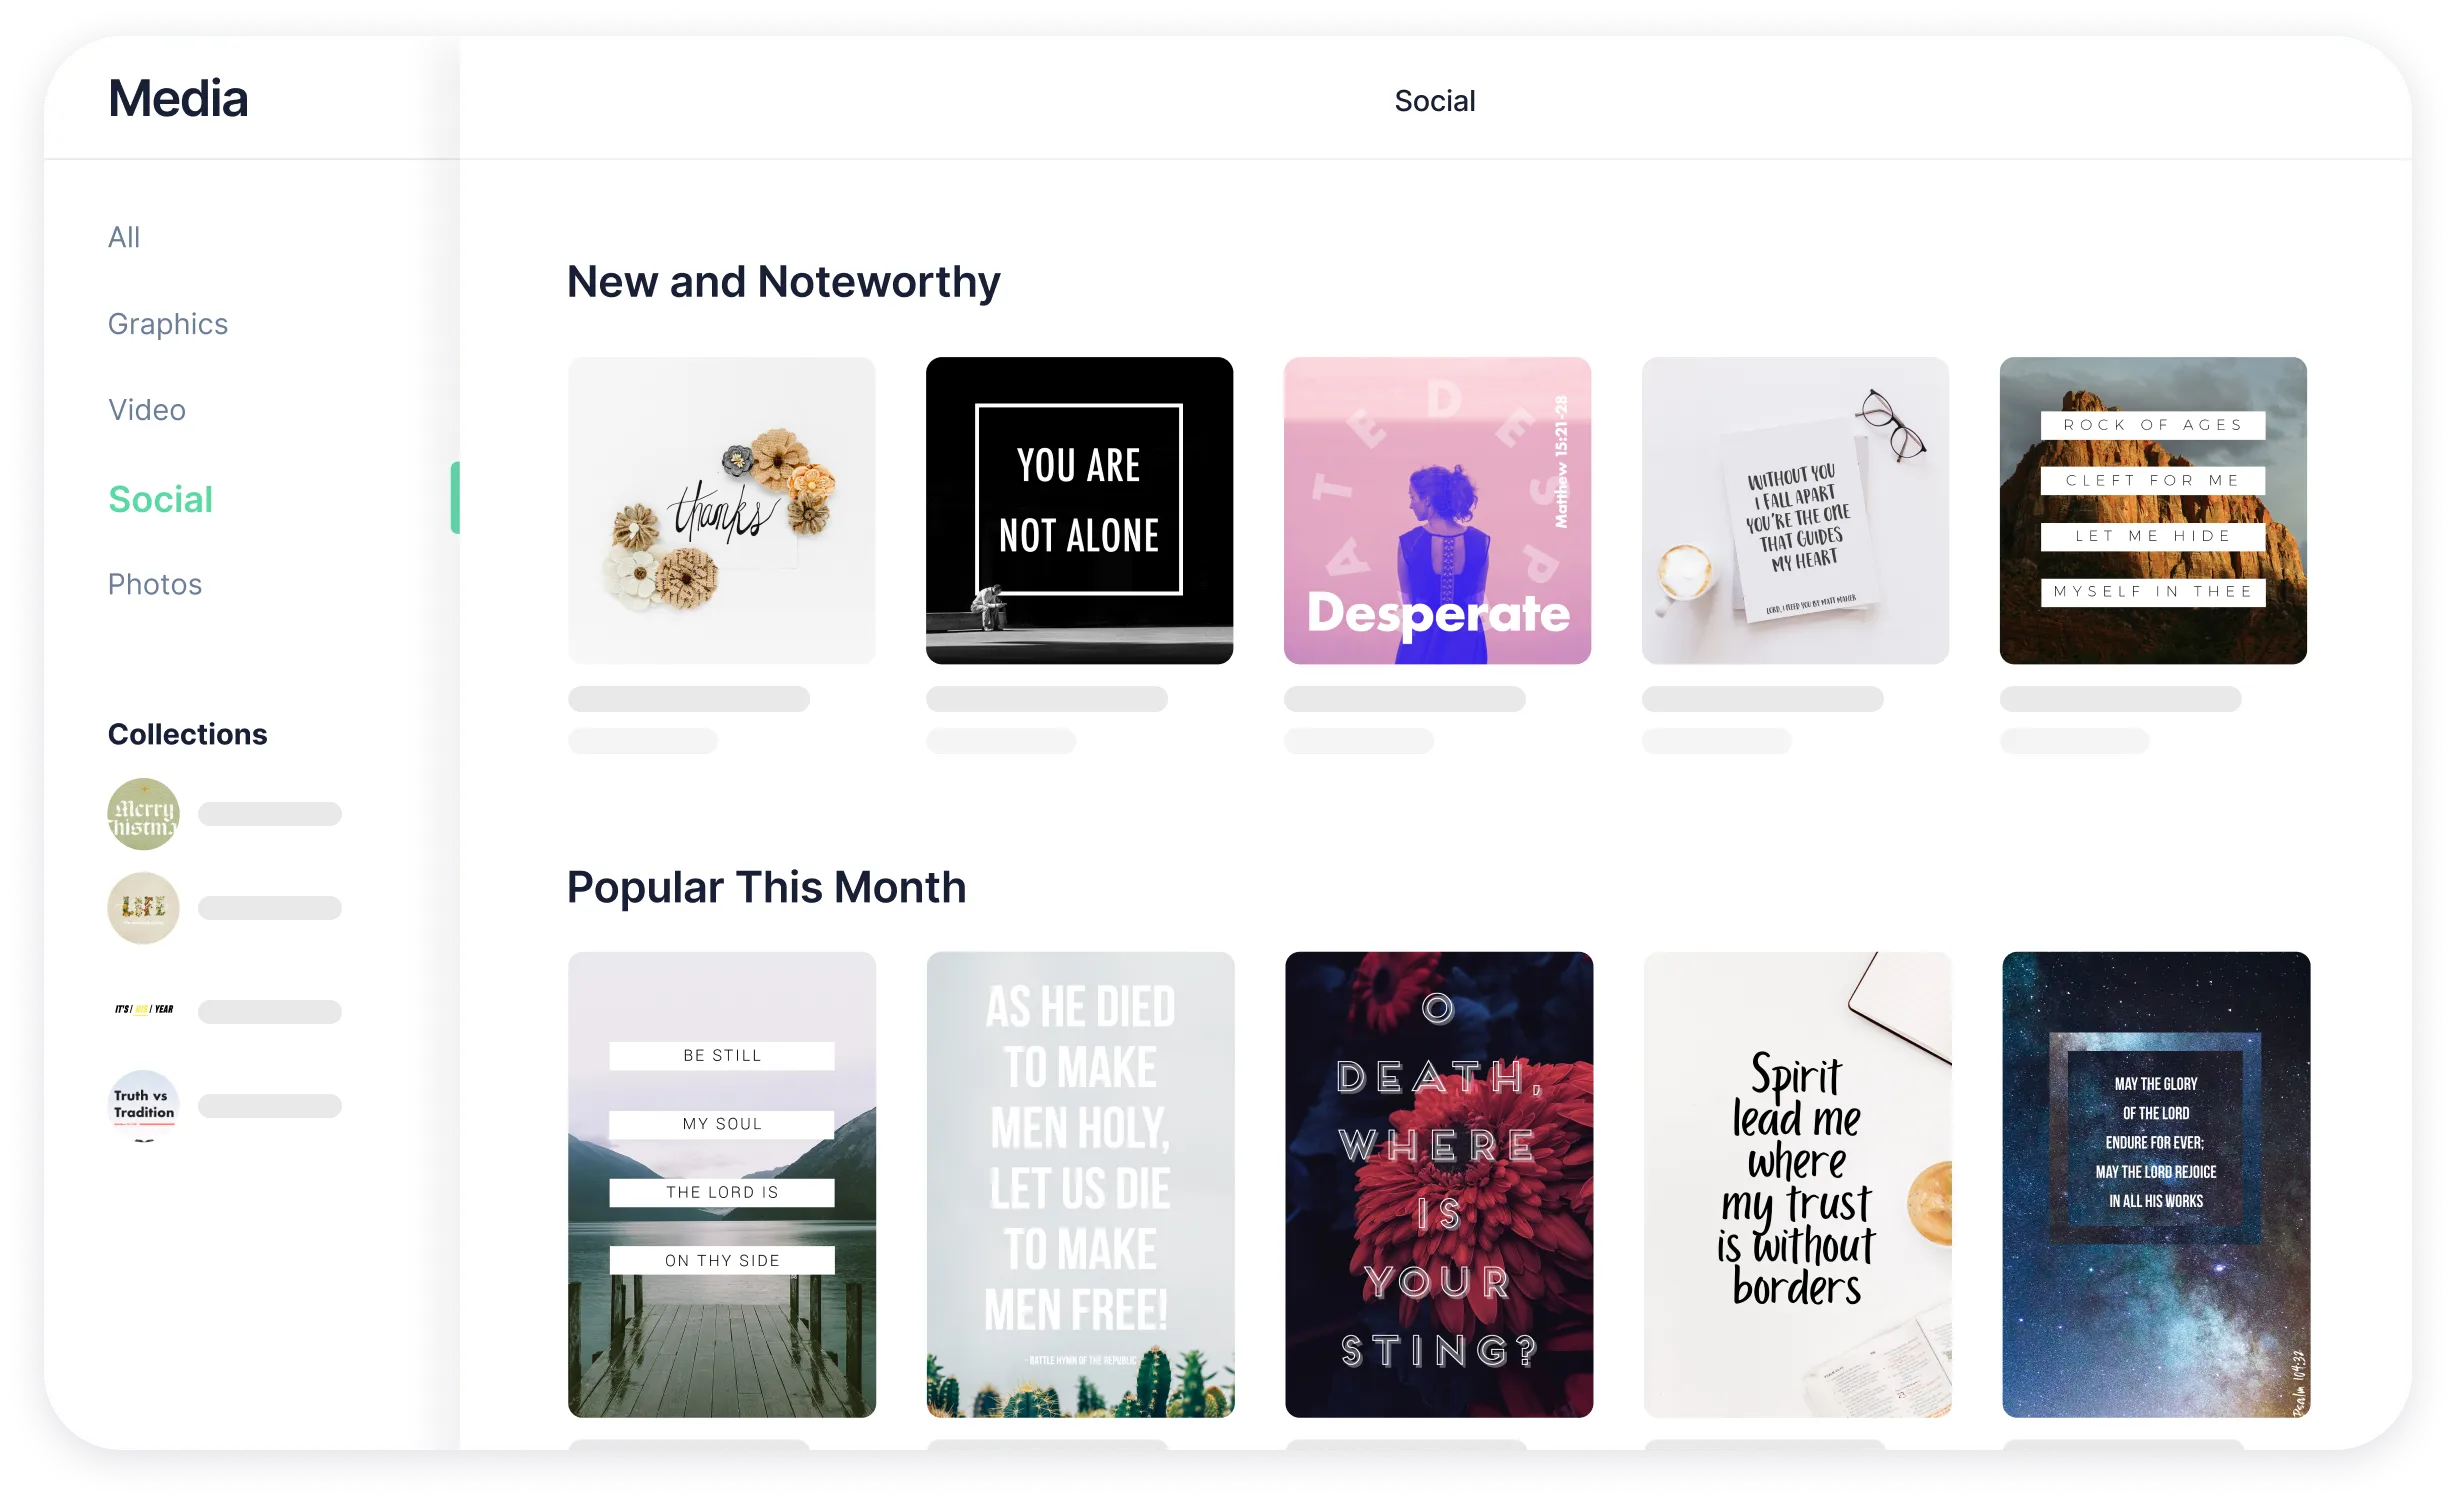Toggle visibility of Video category
Viewport: 2454px width, 1501px height.
point(147,410)
